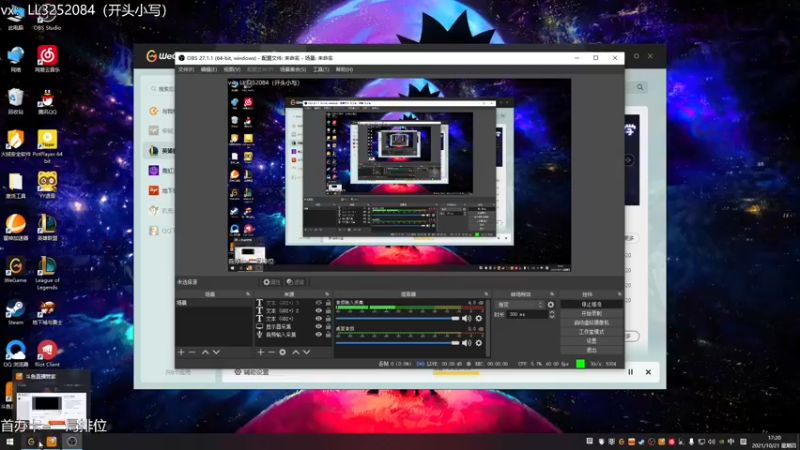800x450 pixels.
Task: Mute the first mixer track speaker icon
Action: click(x=466, y=318)
